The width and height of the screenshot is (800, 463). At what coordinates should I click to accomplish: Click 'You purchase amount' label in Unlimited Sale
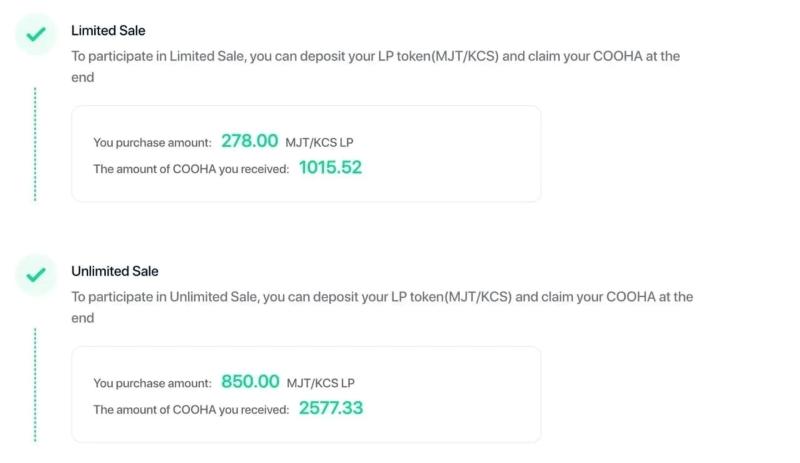pos(152,383)
